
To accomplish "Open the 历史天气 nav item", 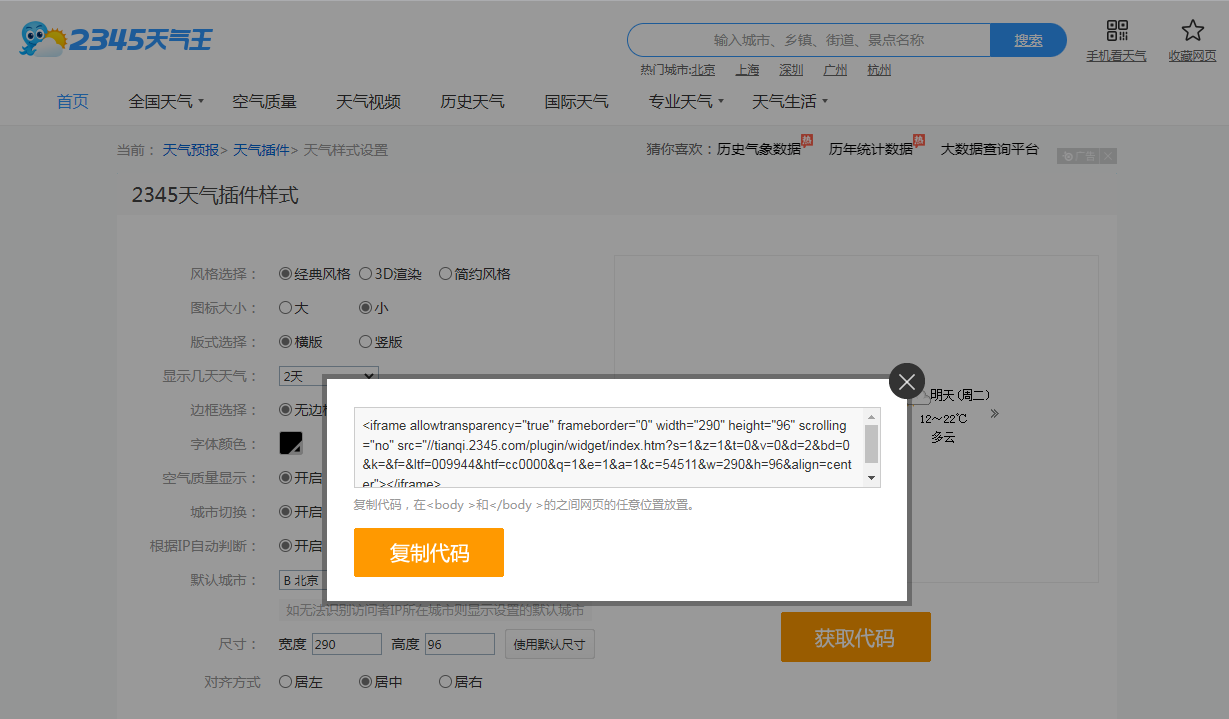I will click(x=472, y=101).
